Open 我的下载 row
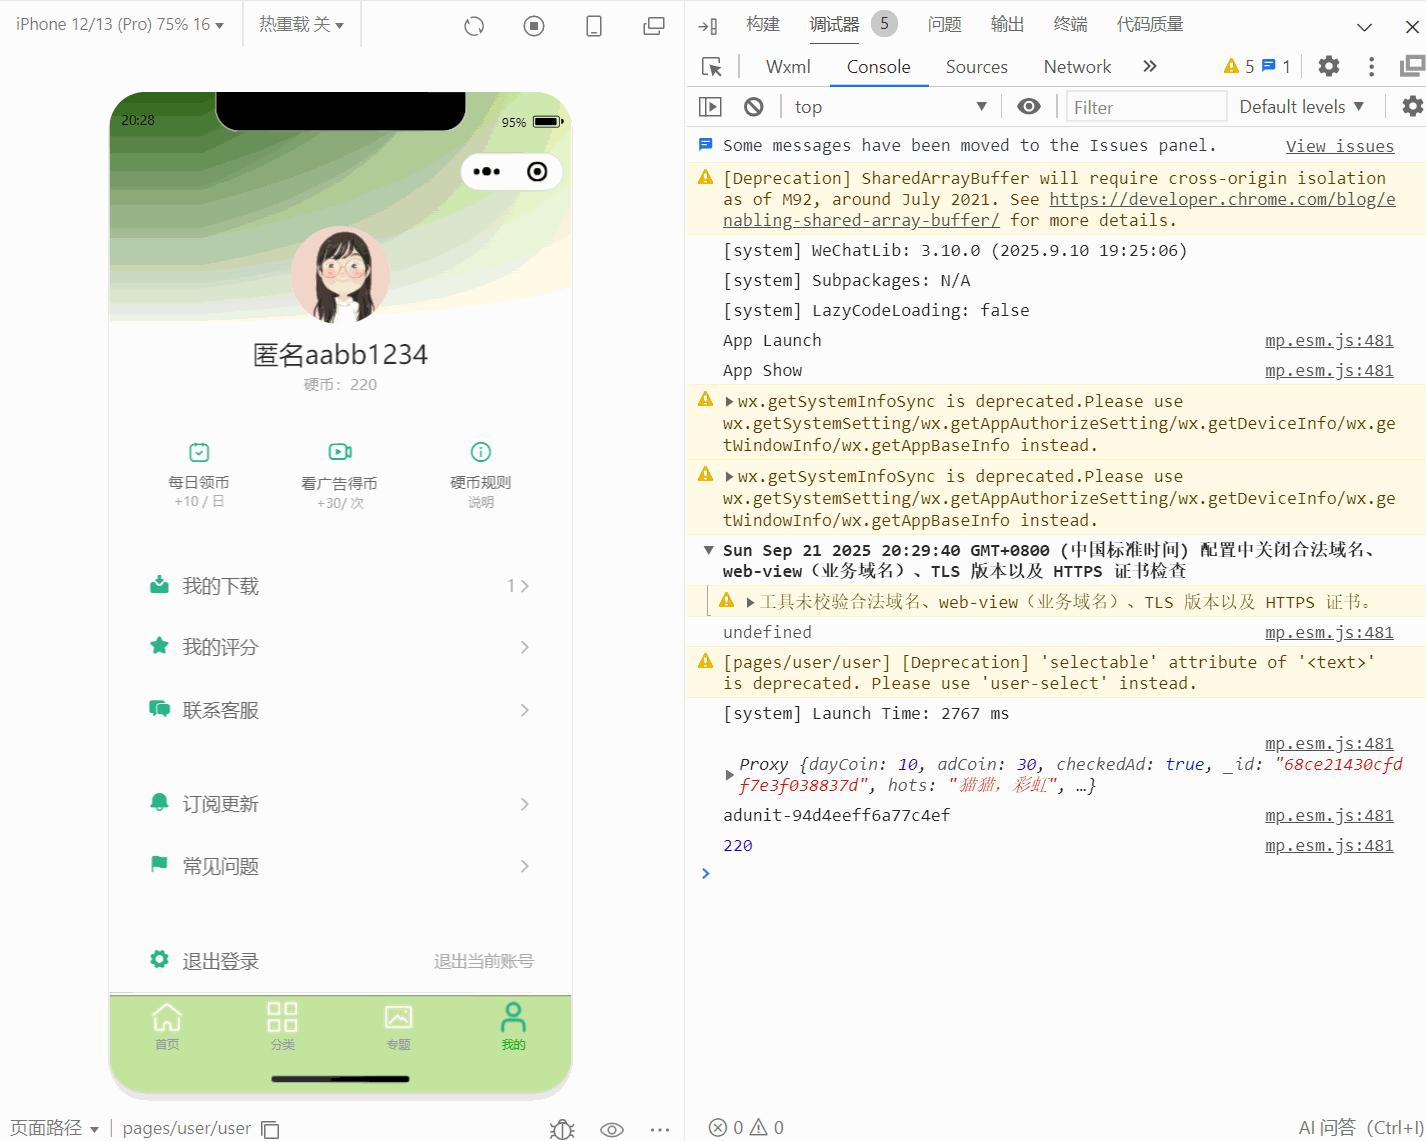Image resolution: width=1426 pixels, height=1141 pixels. click(340, 586)
